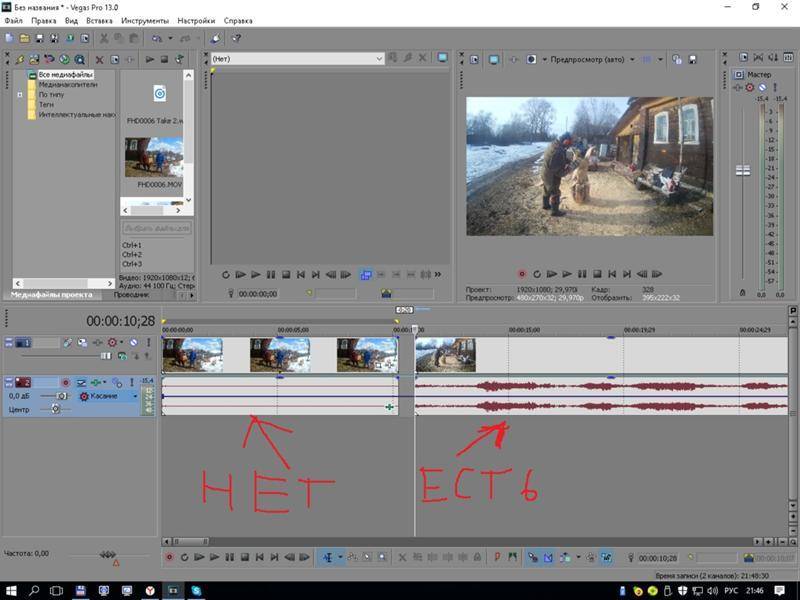Open Касание automation mode dropdown

[135, 396]
